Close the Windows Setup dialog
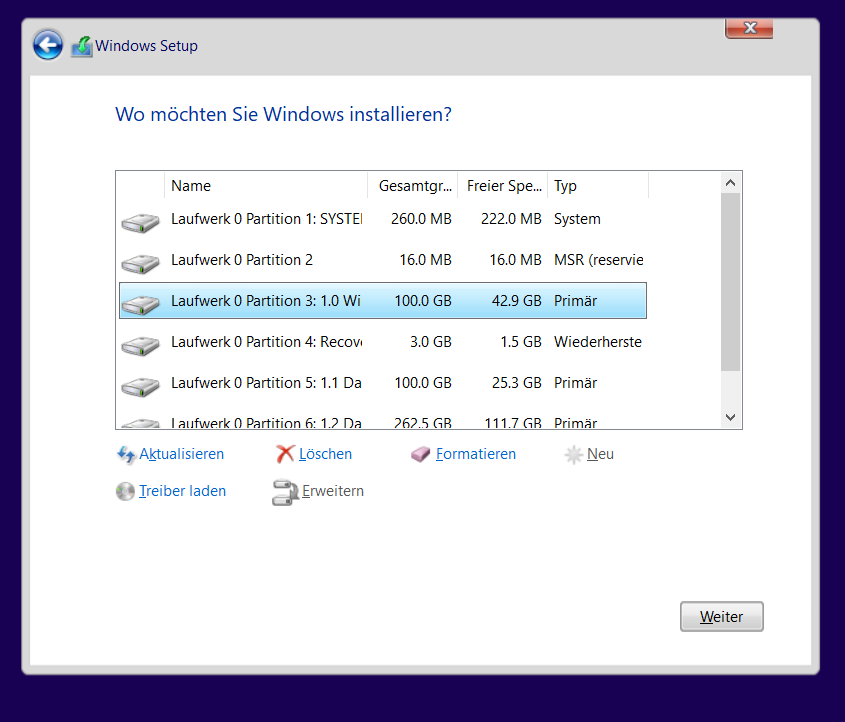845x722 pixels. (x=749, y=29)
